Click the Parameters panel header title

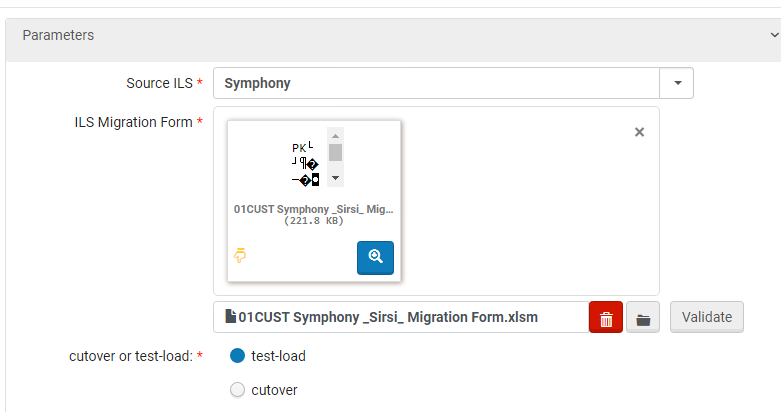click(x=58, y=35)
